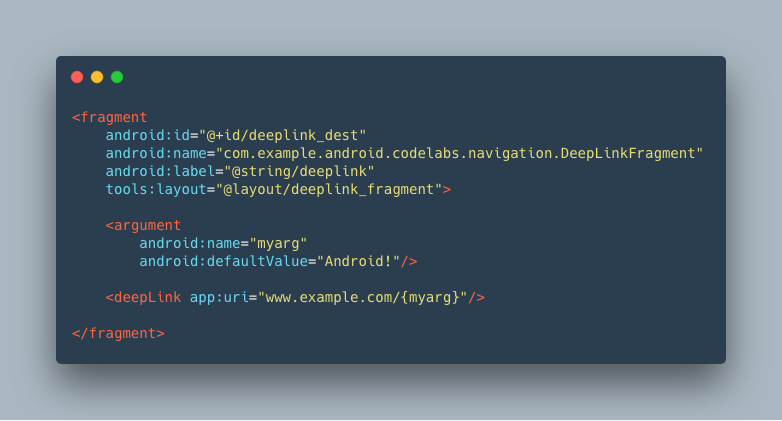Click the android:defaultValue attribute

(x=223, y=261)
